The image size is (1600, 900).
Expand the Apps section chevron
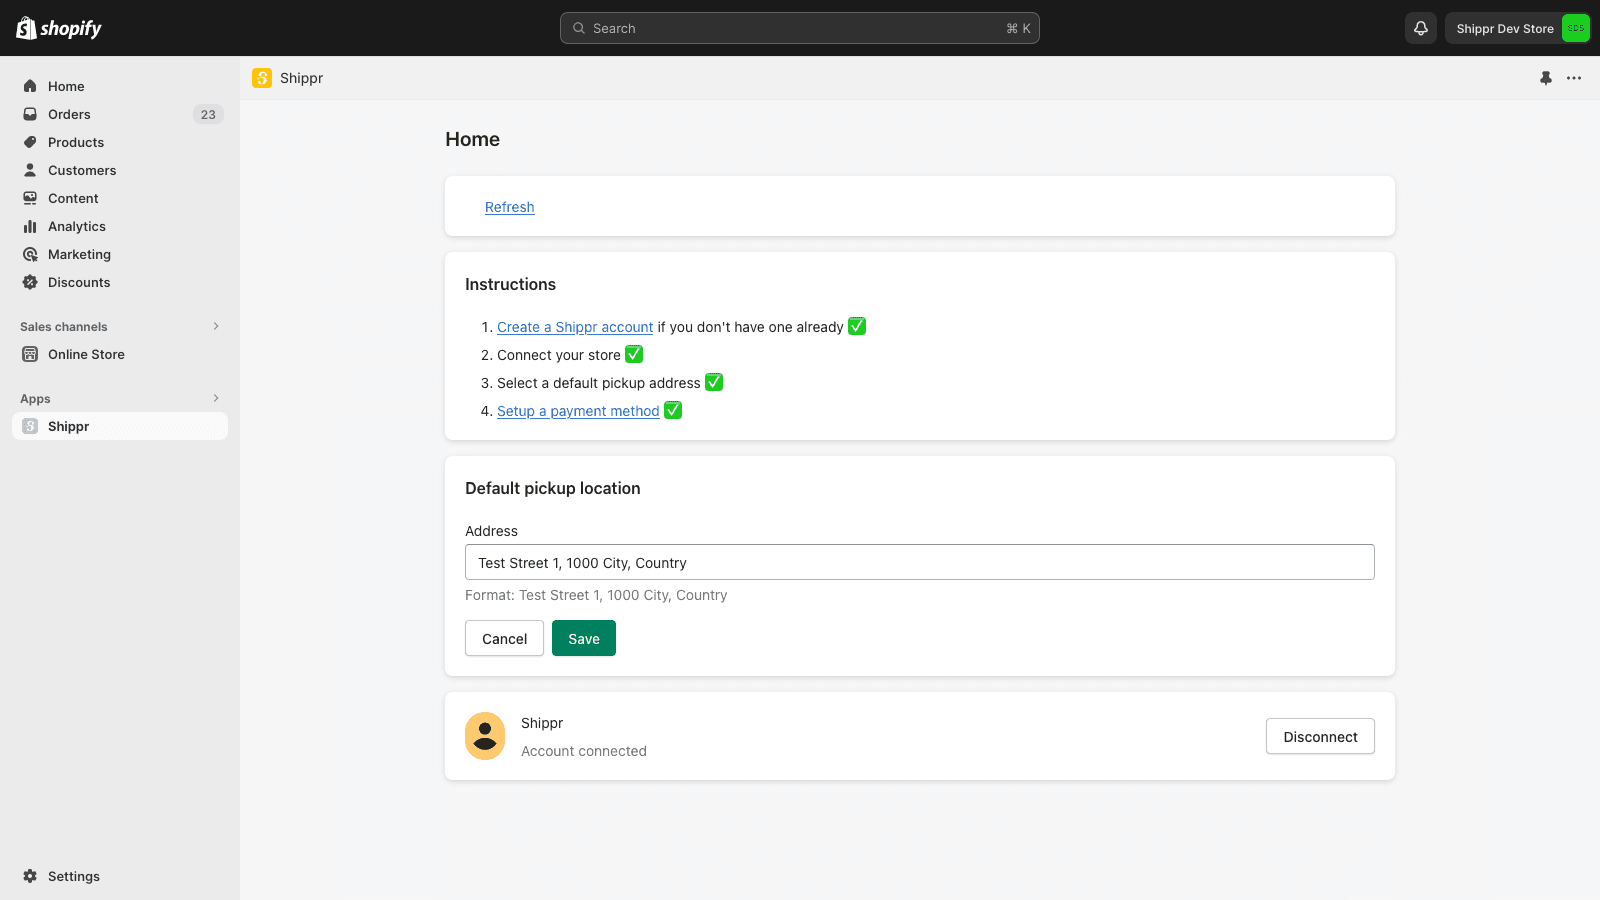pyautogui.click(x=216, y=399)
